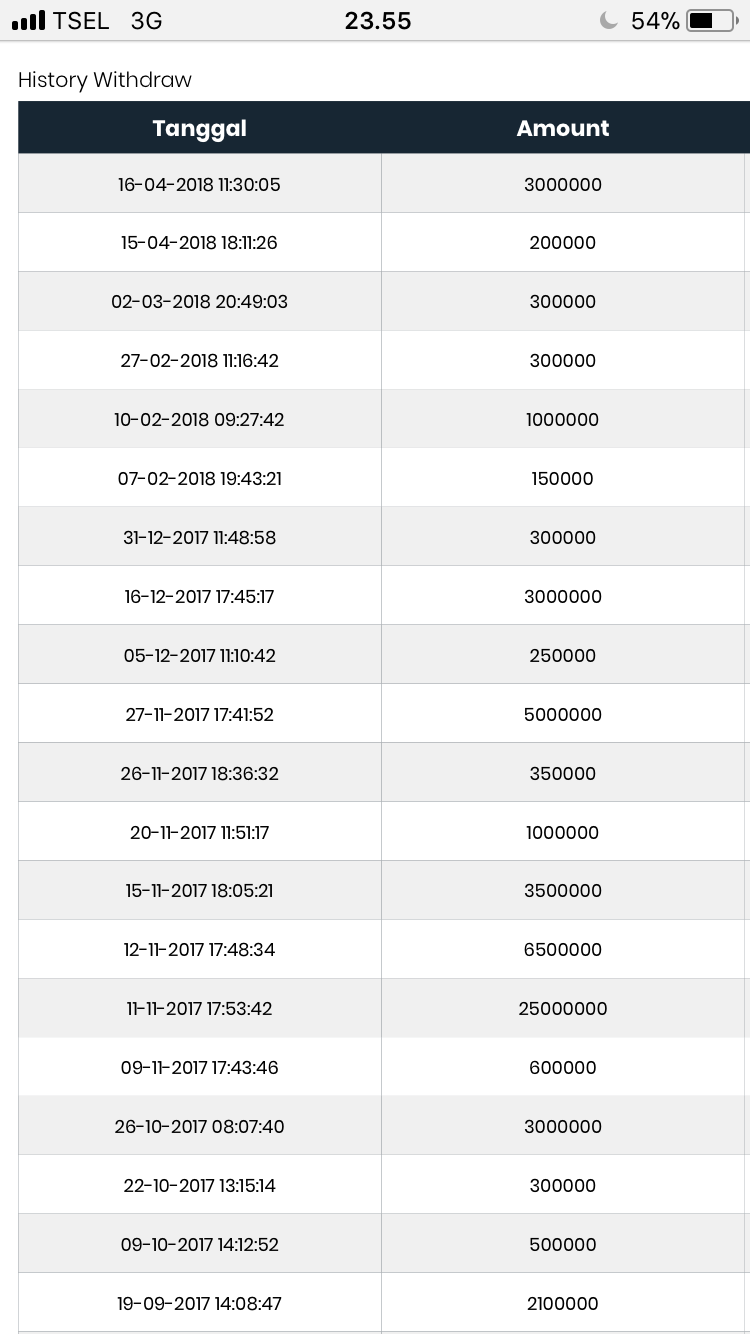Select the 15-04-2018 18:11:26 row date

point(199,243)
